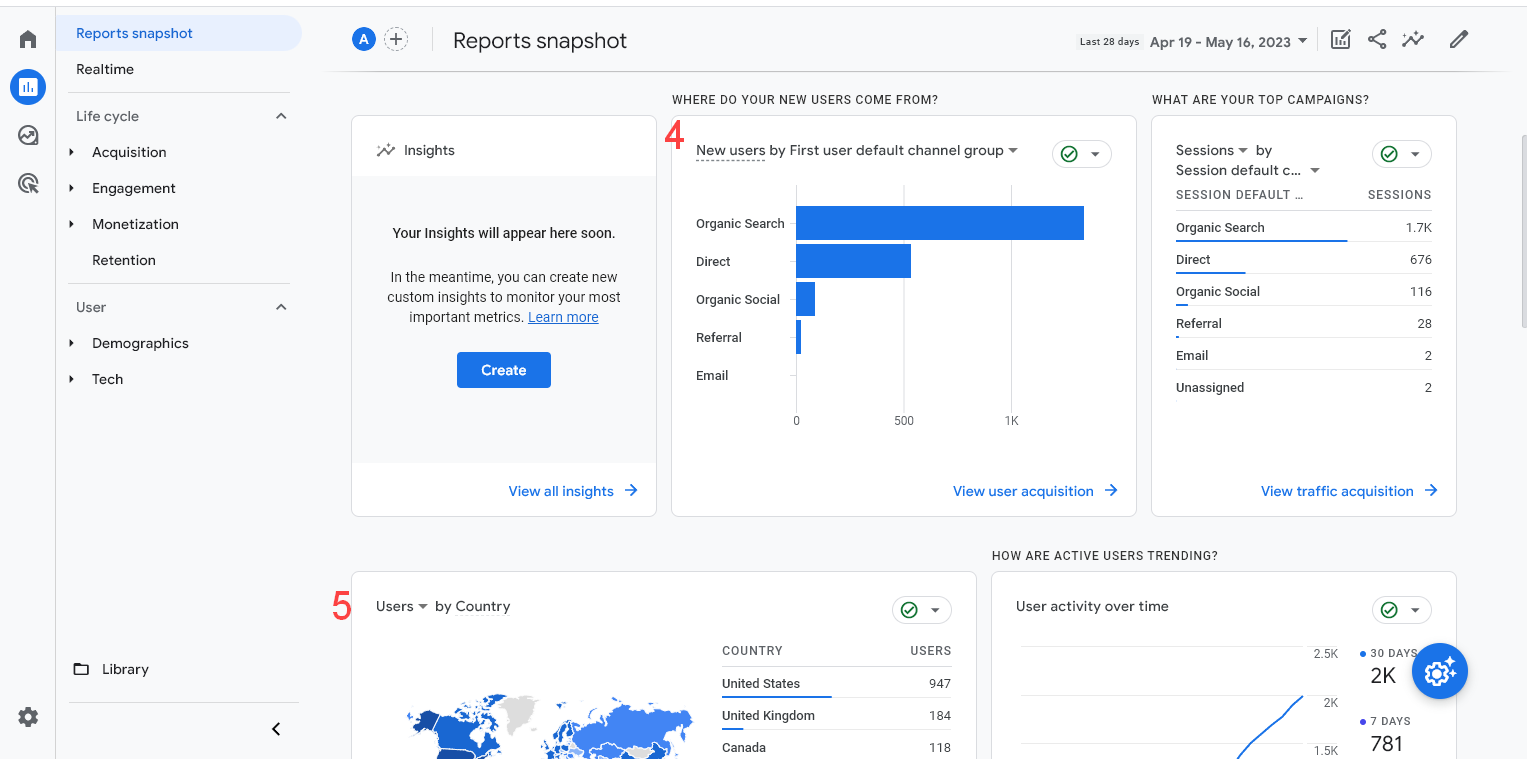The image size is (1527, 759).
Task: Collapse the Life cycle section
Action: 281,116
